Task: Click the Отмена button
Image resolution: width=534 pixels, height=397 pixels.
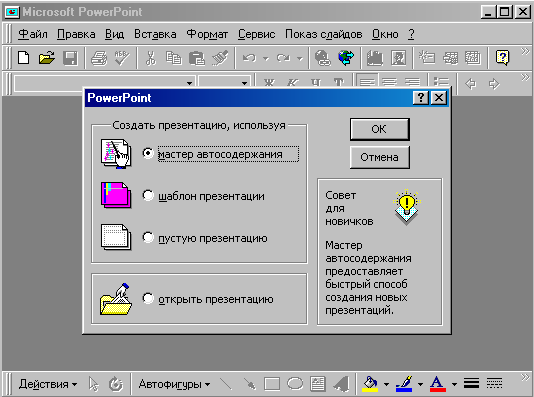Action: pos(379,157)
